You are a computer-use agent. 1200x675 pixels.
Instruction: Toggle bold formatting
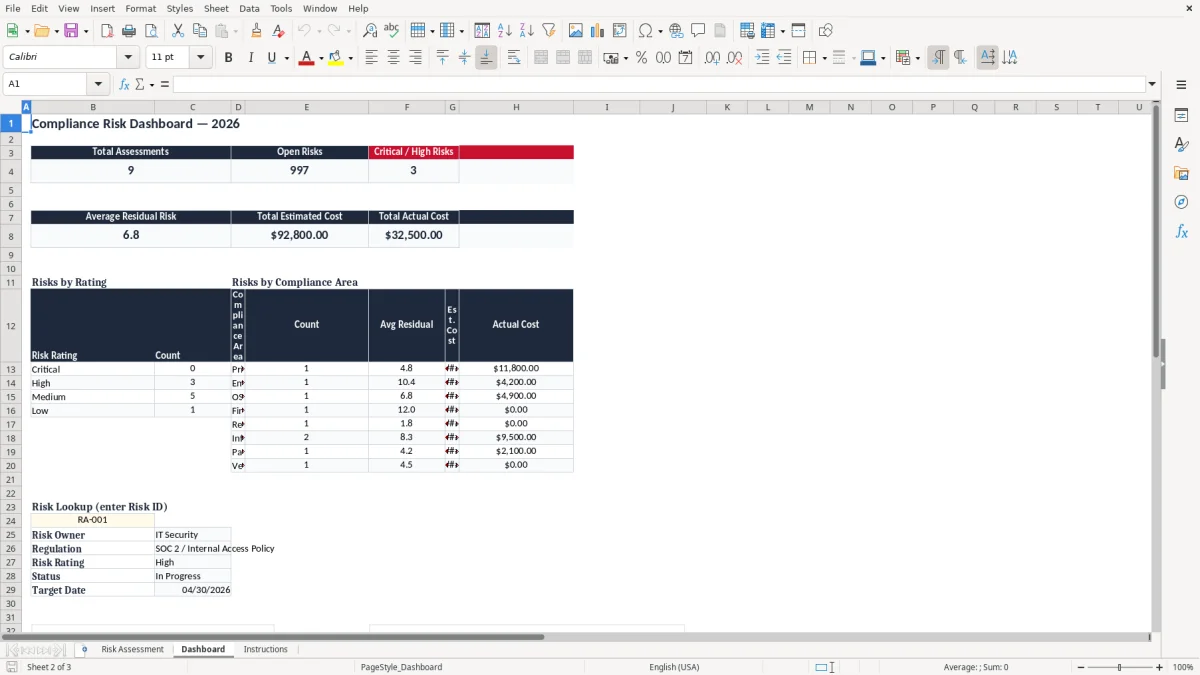pos(229,58)
